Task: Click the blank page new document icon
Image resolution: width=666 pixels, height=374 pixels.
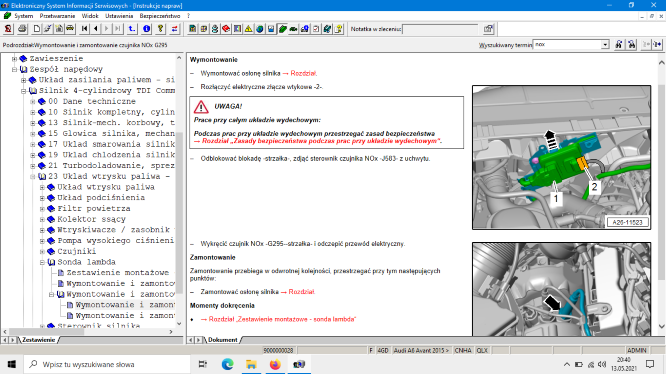Action: tap(37, 29)
